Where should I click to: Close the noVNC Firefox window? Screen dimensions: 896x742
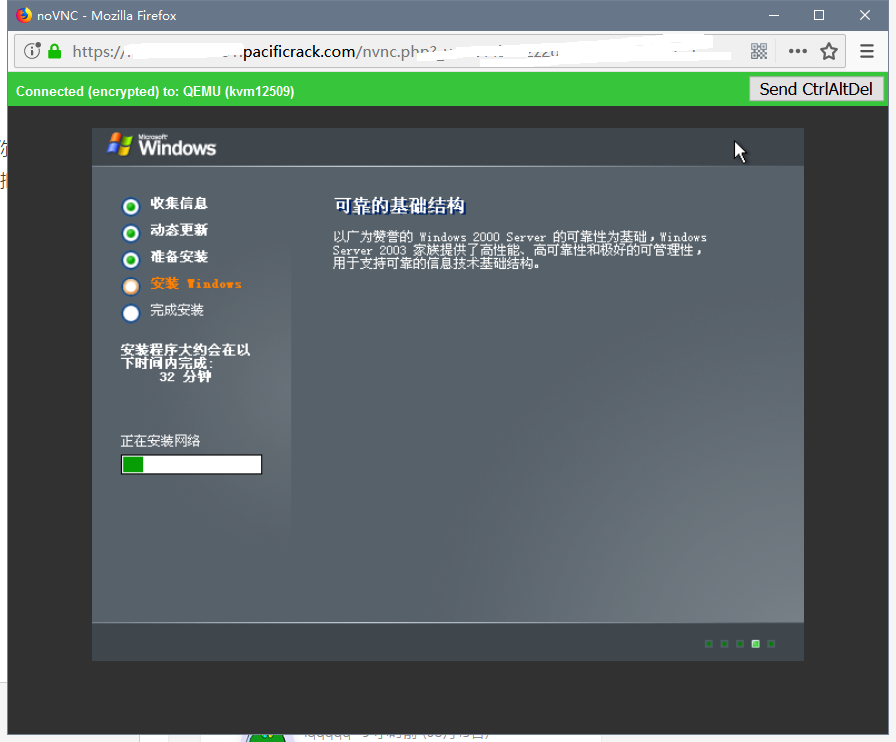[x=865, y=15]
